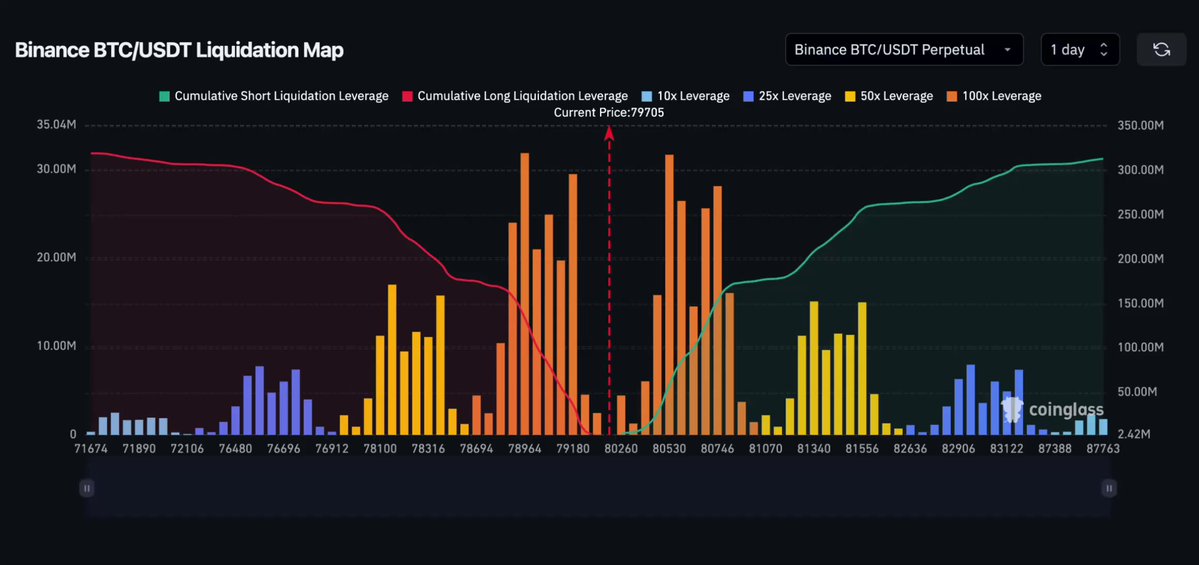Click the 76480 x-axis price label
The height and width of the screenshot is (565, 1199).
click(x=235, y=449)
